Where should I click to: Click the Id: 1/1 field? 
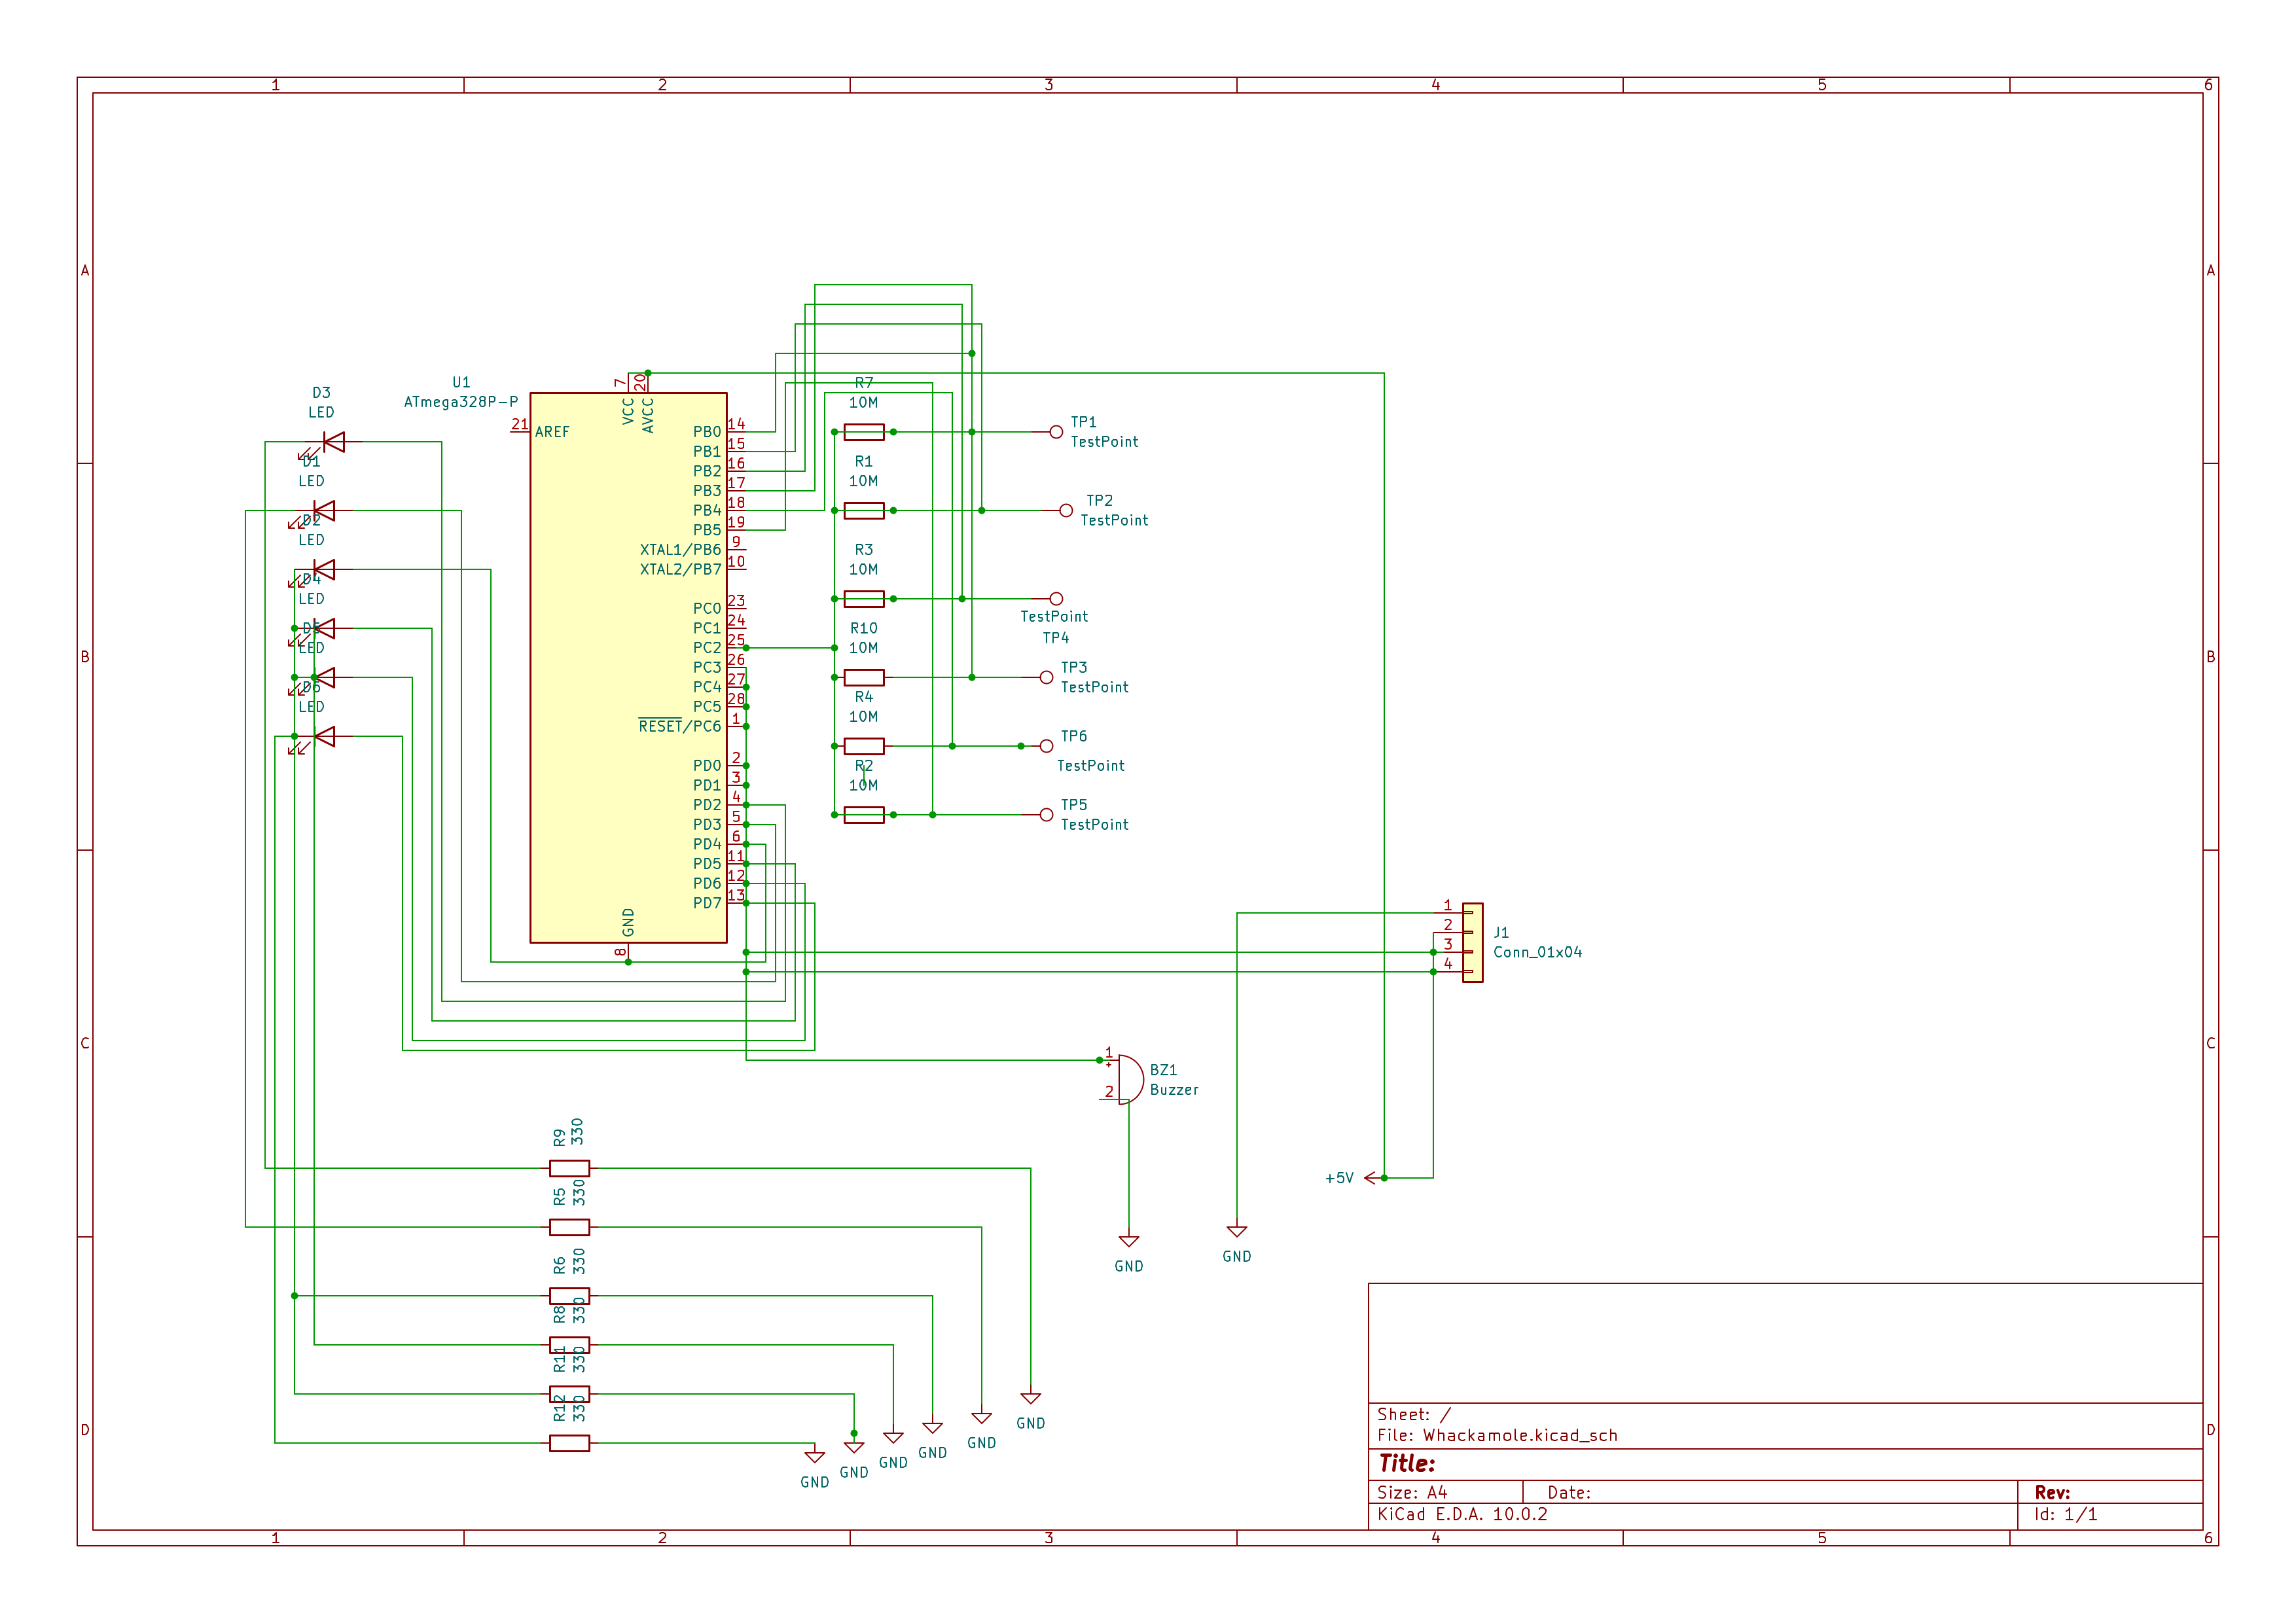[x=2066, y=1514]
